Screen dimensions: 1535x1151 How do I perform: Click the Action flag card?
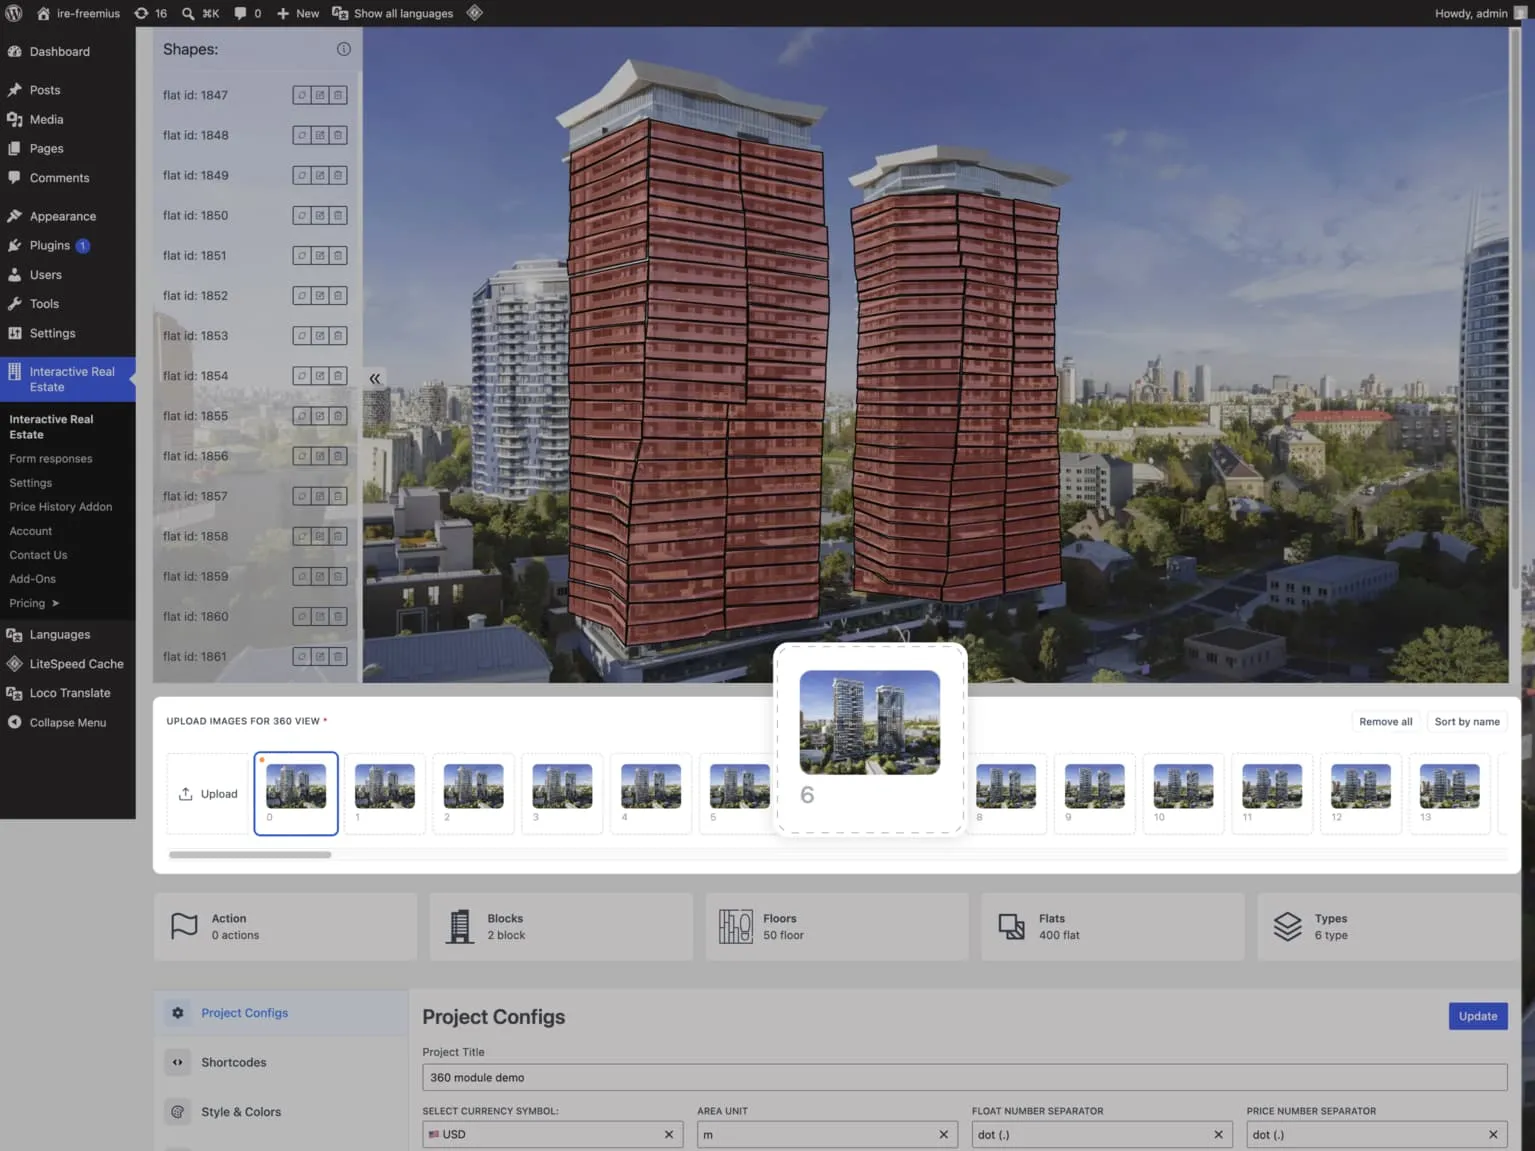285,927
